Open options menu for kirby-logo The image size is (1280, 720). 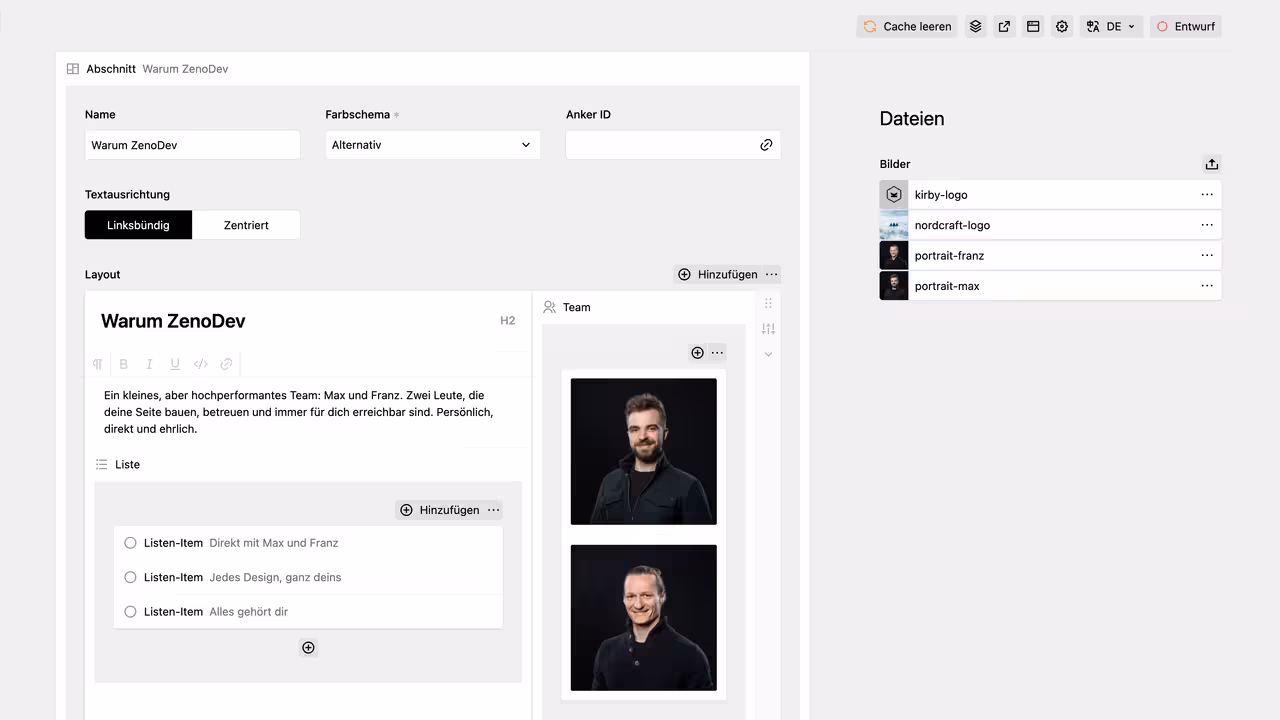[1207, 195]
